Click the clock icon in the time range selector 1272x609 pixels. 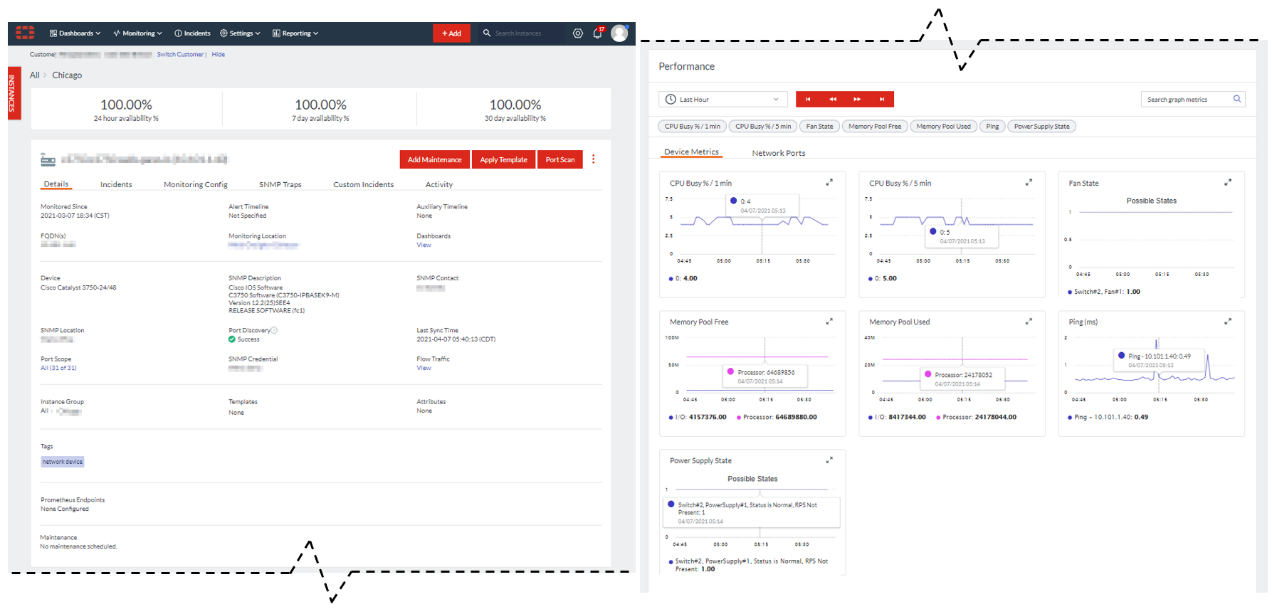[x=670, y=99]
